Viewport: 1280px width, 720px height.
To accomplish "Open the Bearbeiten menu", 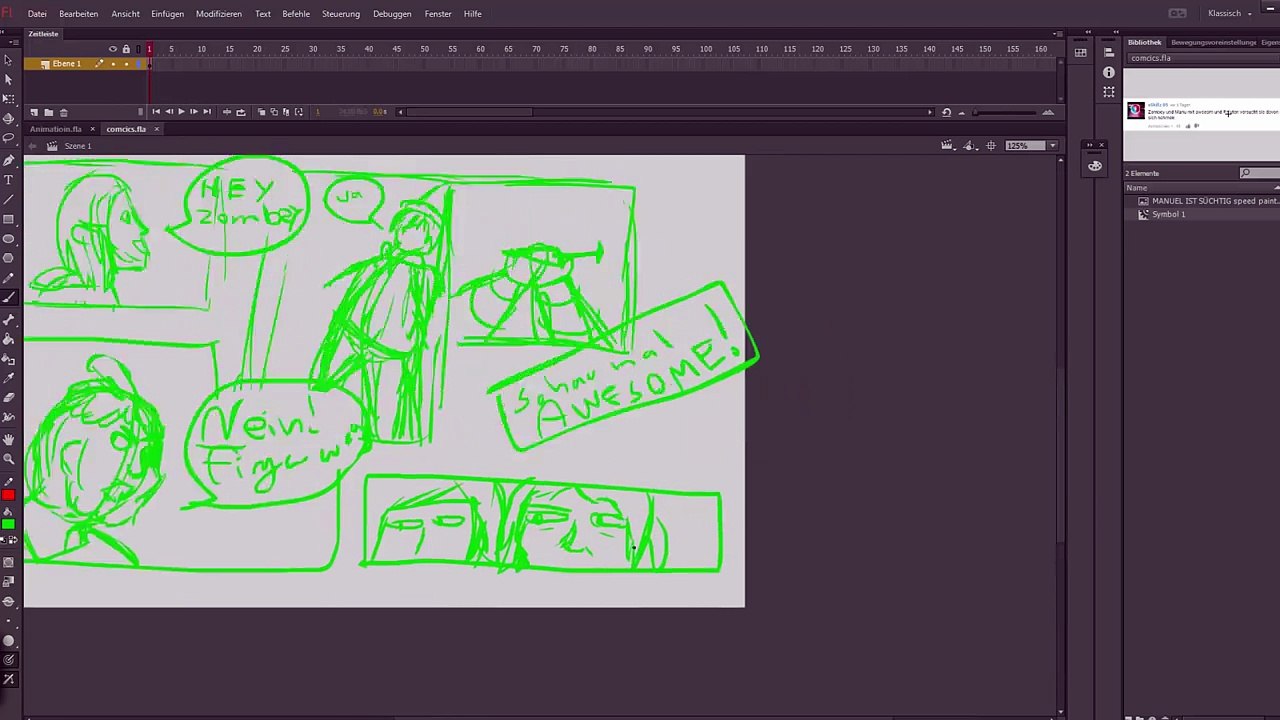I will (x=78, y=14).
